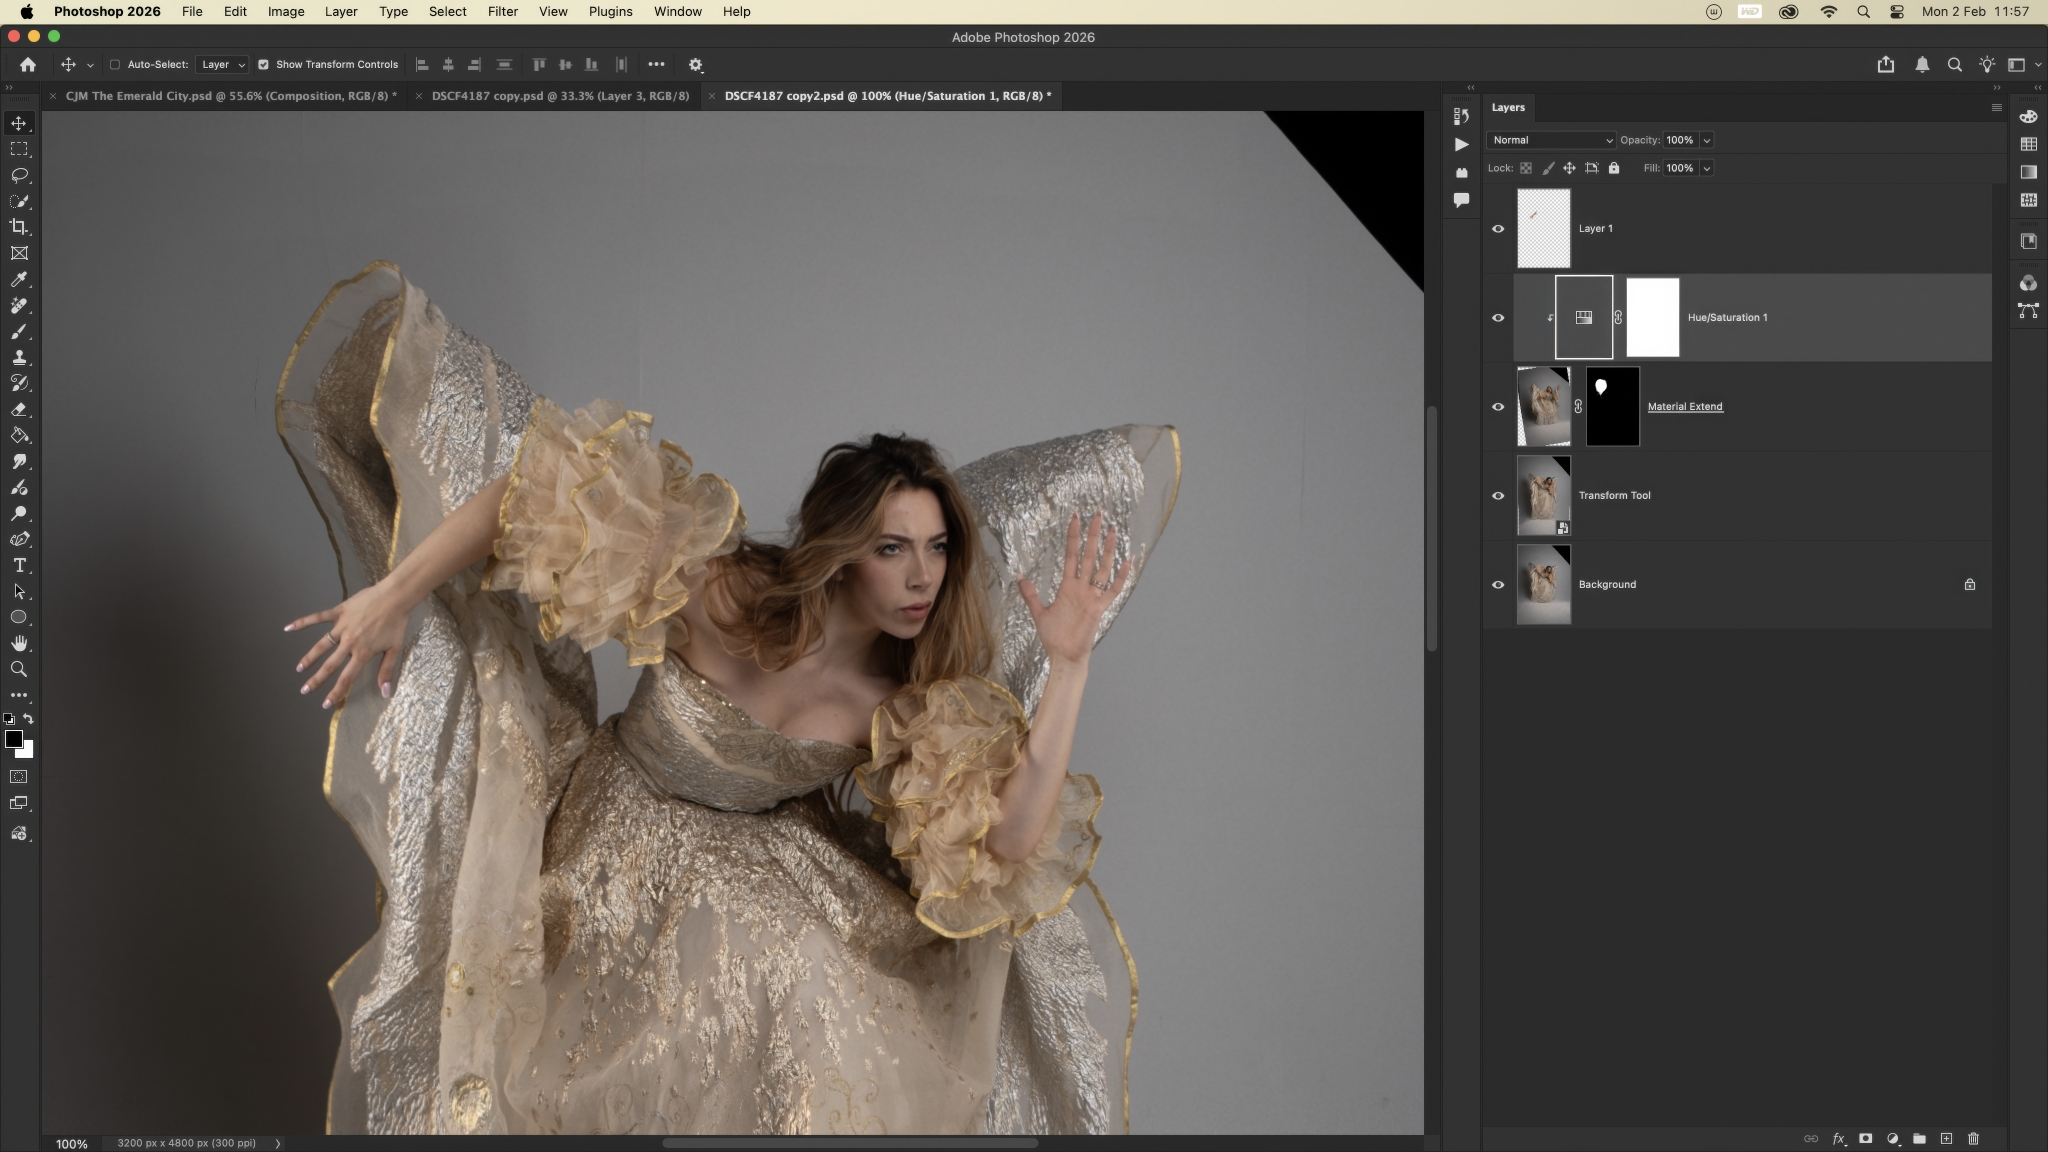Switch to CJM The Emerald City.psd tab
Viewport: 2048px width, 1152px height.
pos(230,96)
